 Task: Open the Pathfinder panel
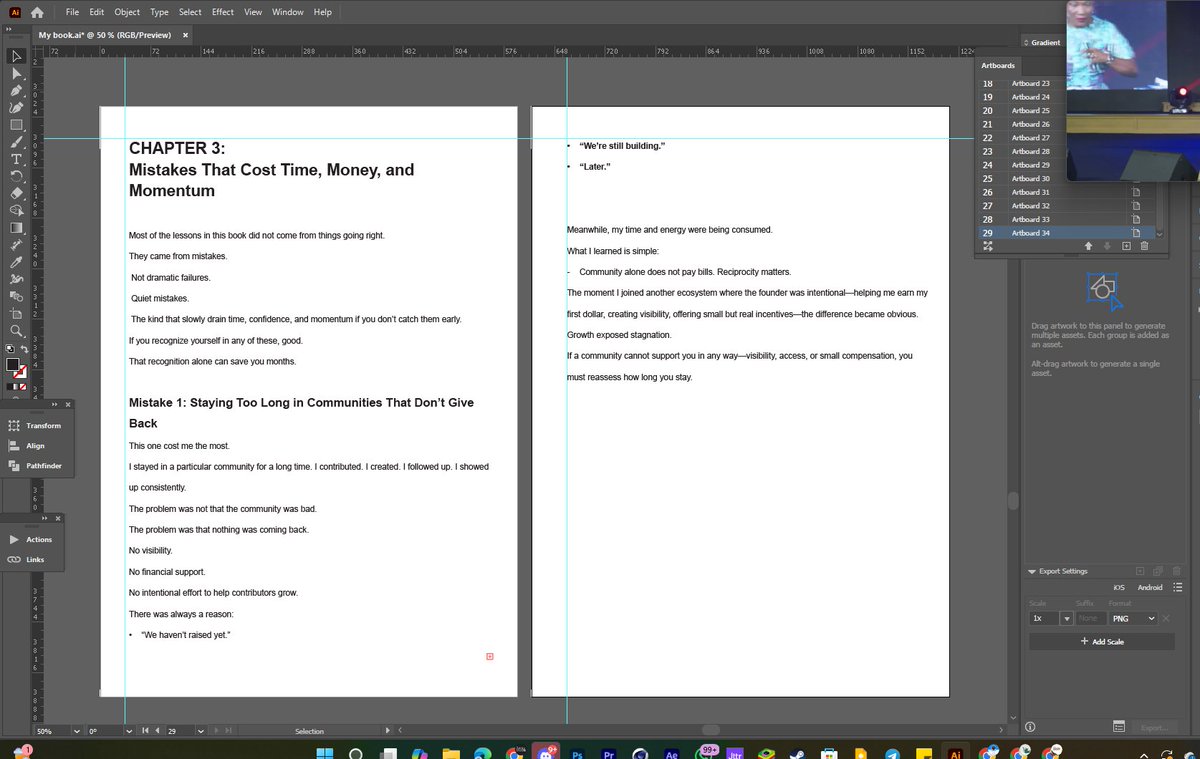coord(35,466)
